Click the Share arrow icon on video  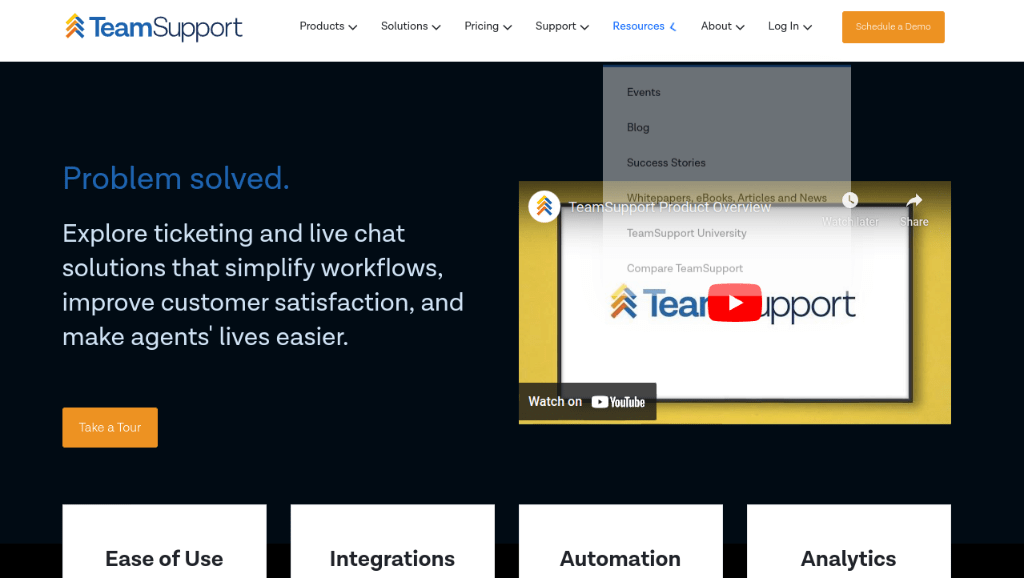[914, 201]
